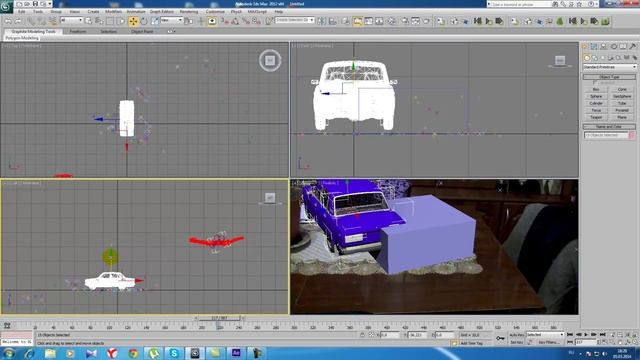
Task: Toggle Window/Crossing selection mode
Action: pyautogui.click(x=120, y=21)
